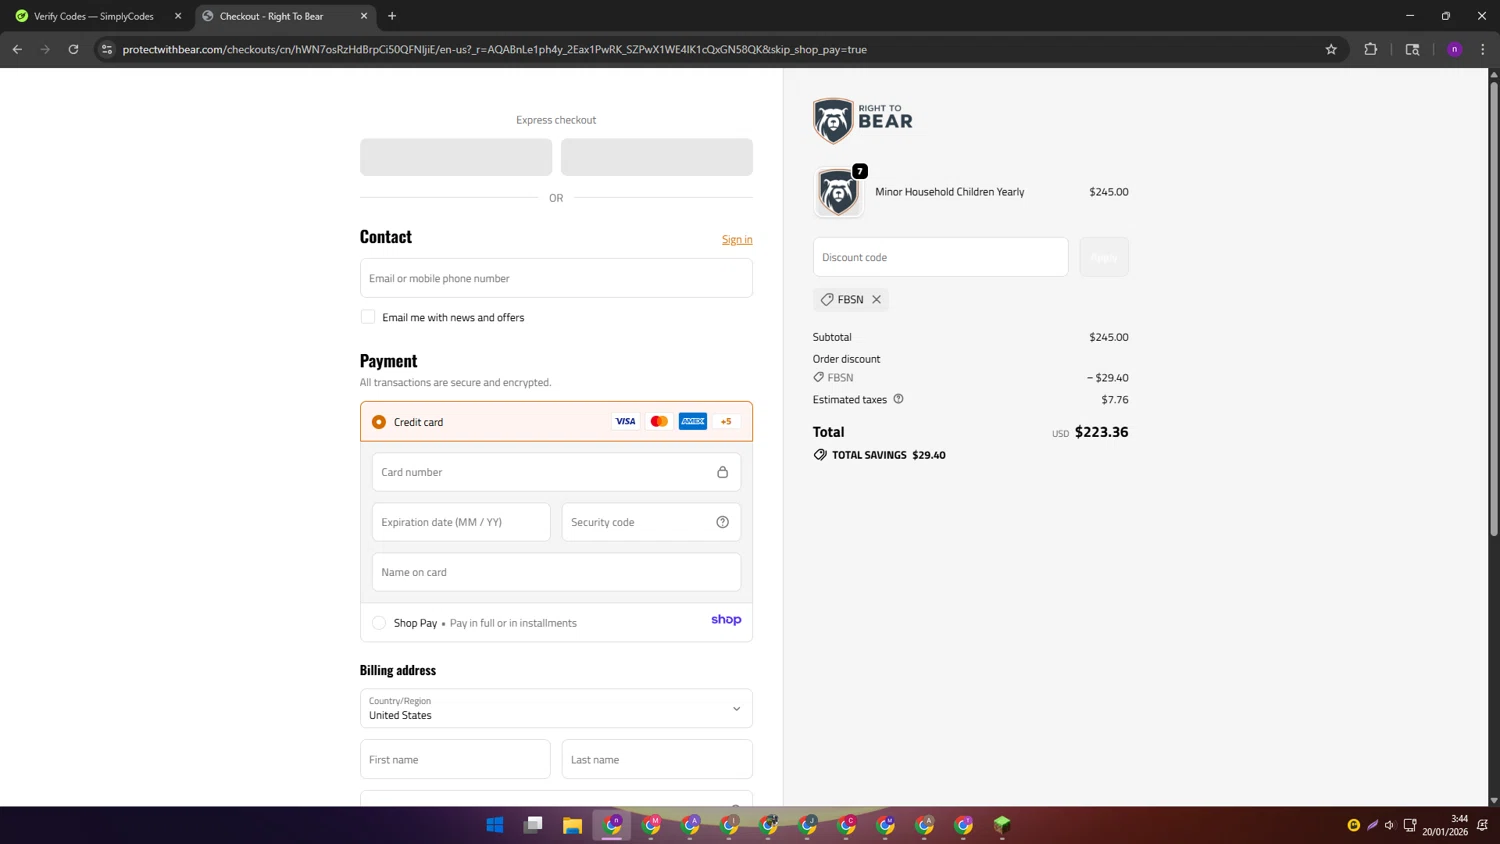Bookmark this page with the star icon

(x=1331, y=49)
